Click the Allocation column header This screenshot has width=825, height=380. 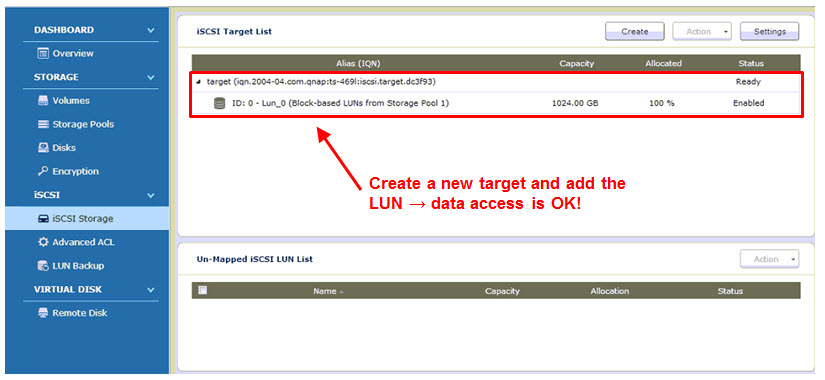click(609, 291)
